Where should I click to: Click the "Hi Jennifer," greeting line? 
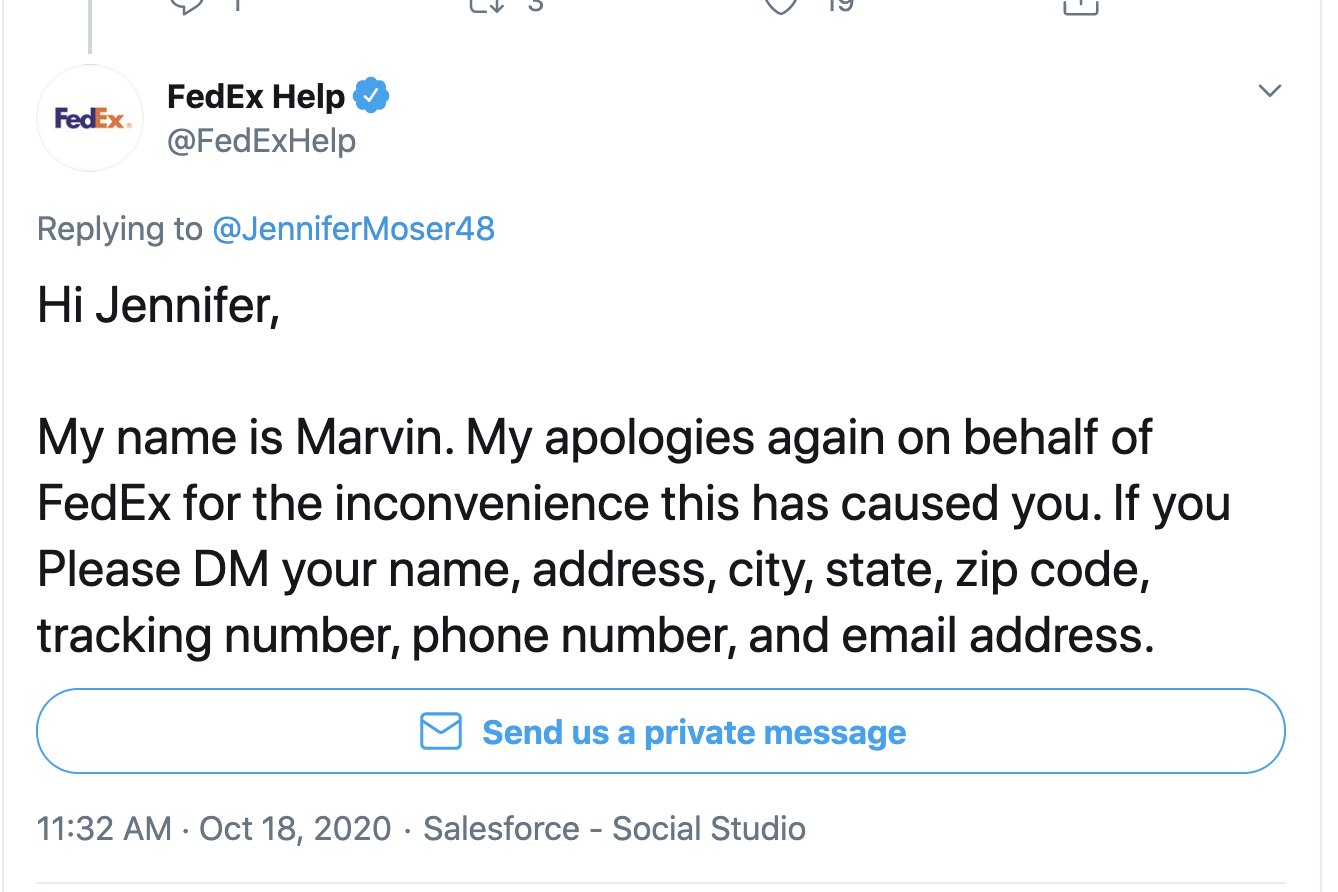tap(158, 306)
